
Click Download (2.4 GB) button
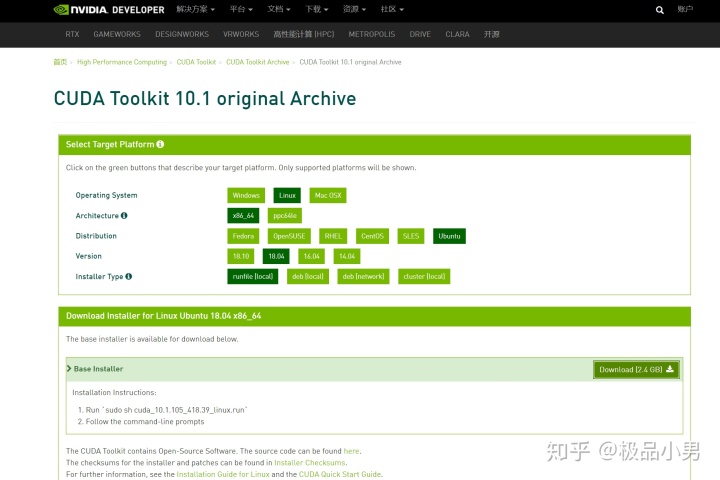[636, 369]
